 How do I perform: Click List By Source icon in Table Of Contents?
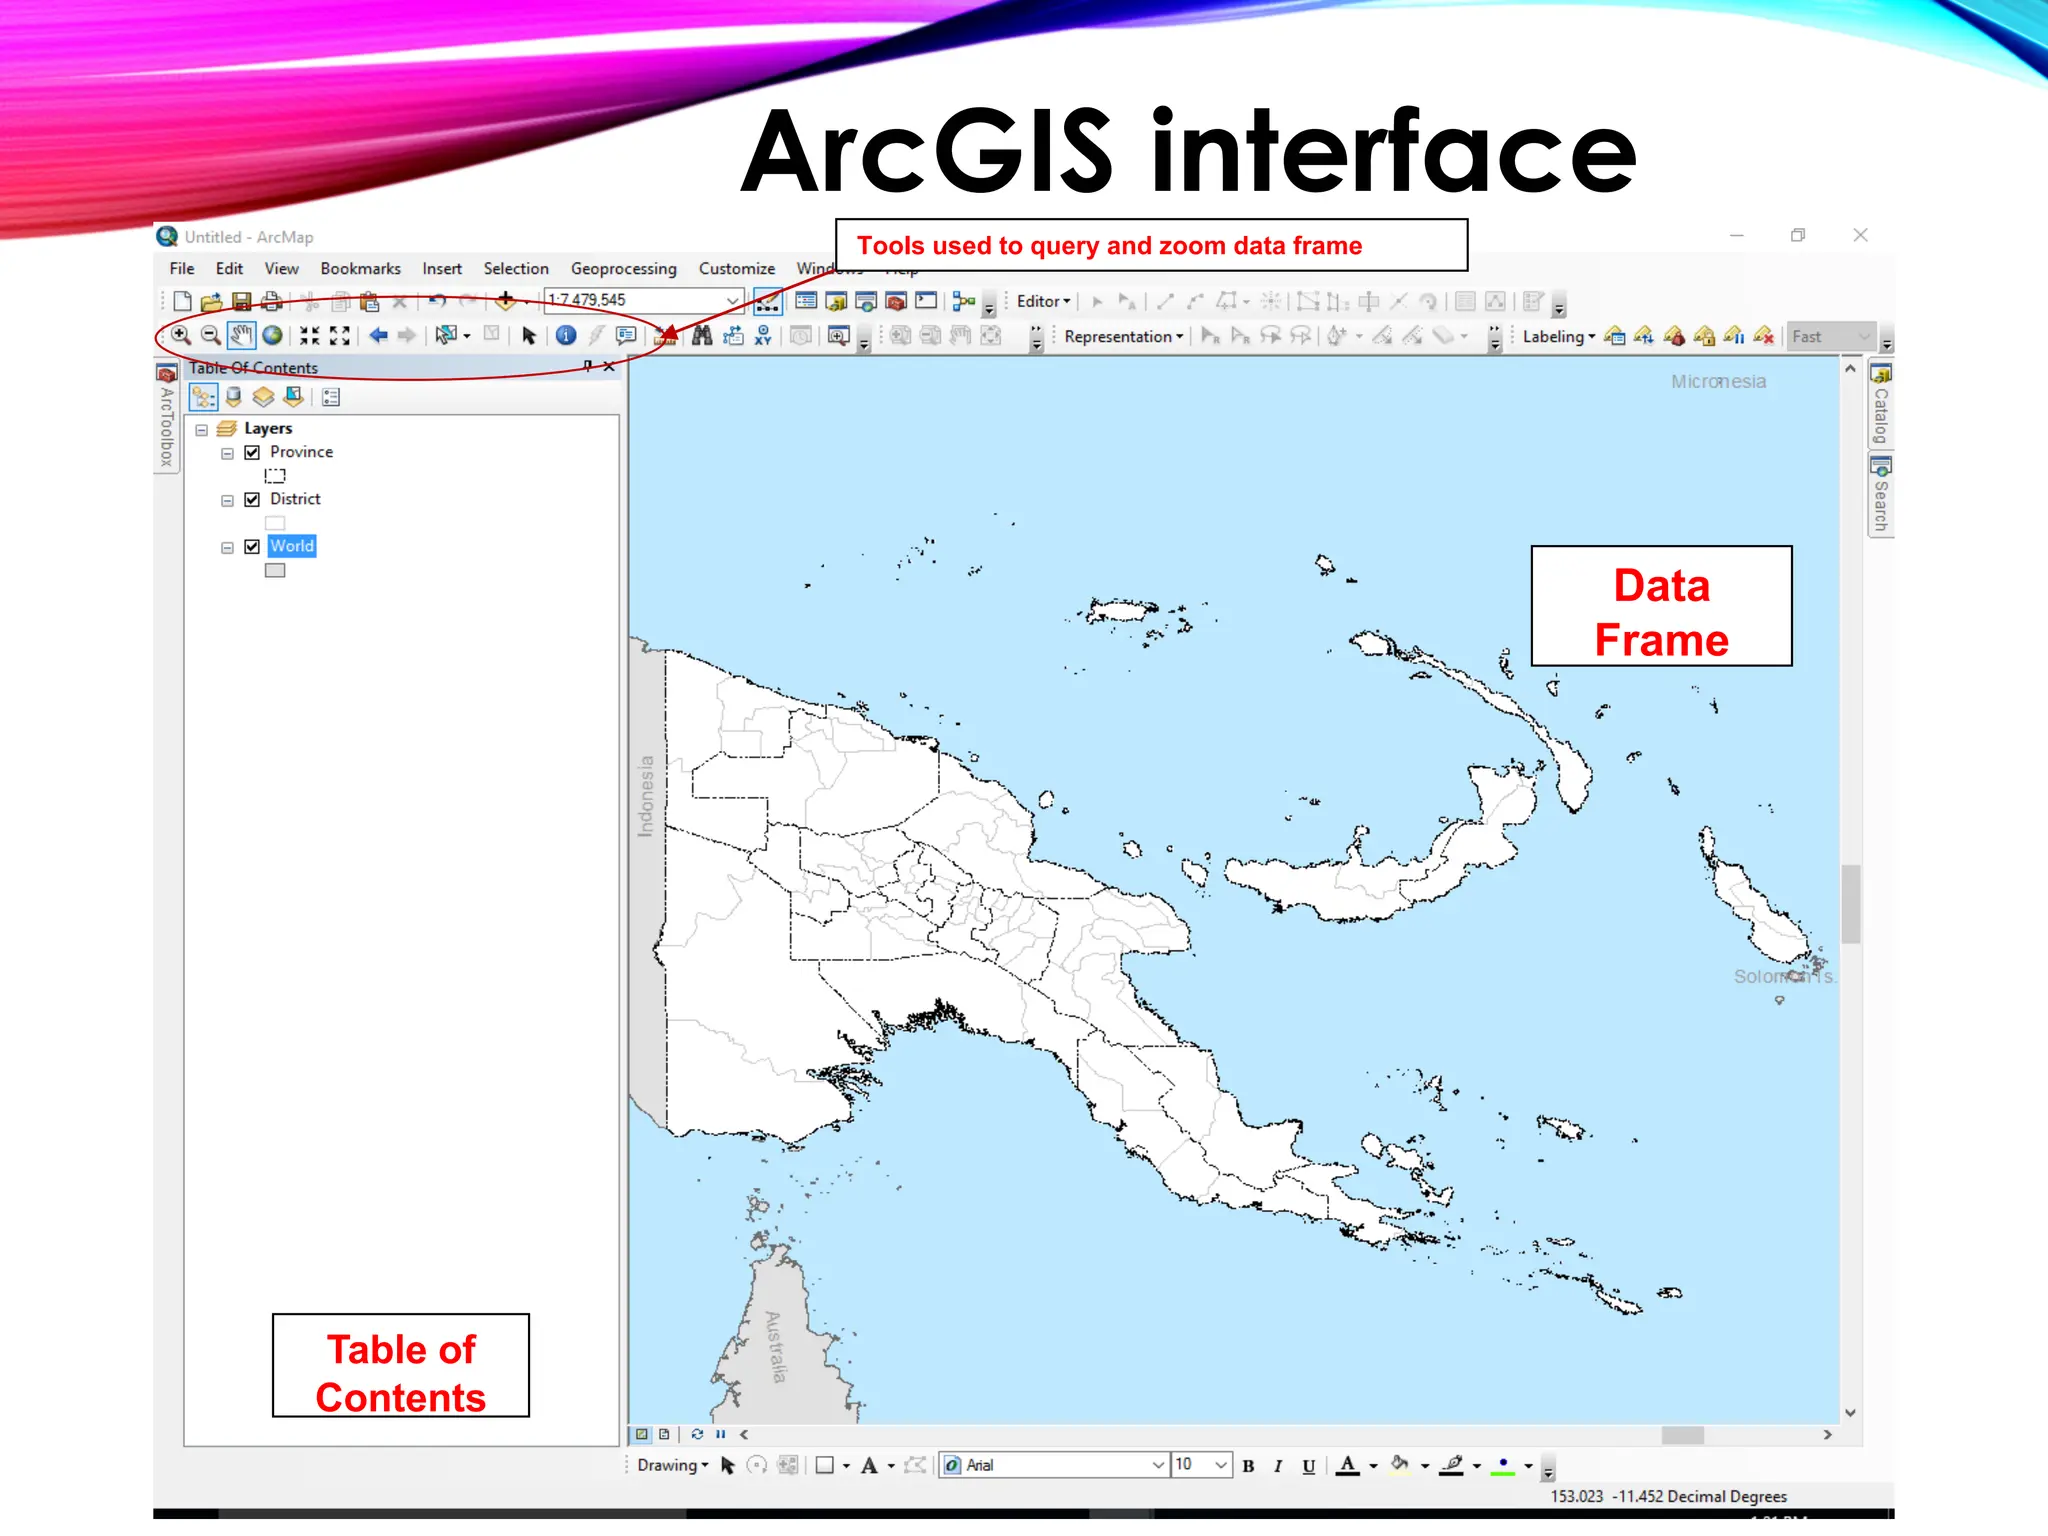tap(233, 397)
